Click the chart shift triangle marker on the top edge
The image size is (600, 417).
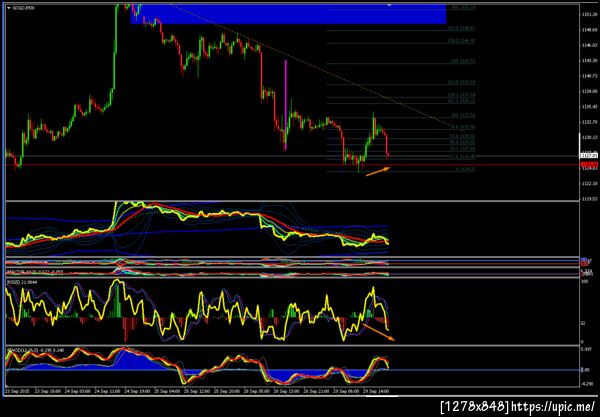(x=390, y=5)
